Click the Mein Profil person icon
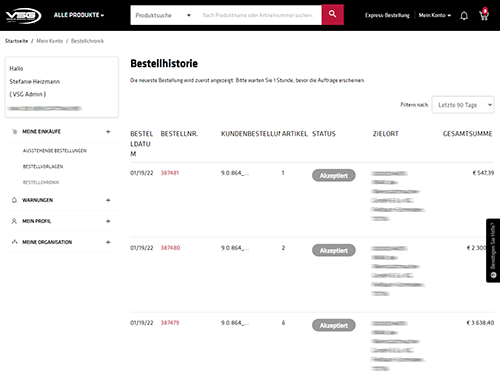500x385 pixels. click(14, 221)
